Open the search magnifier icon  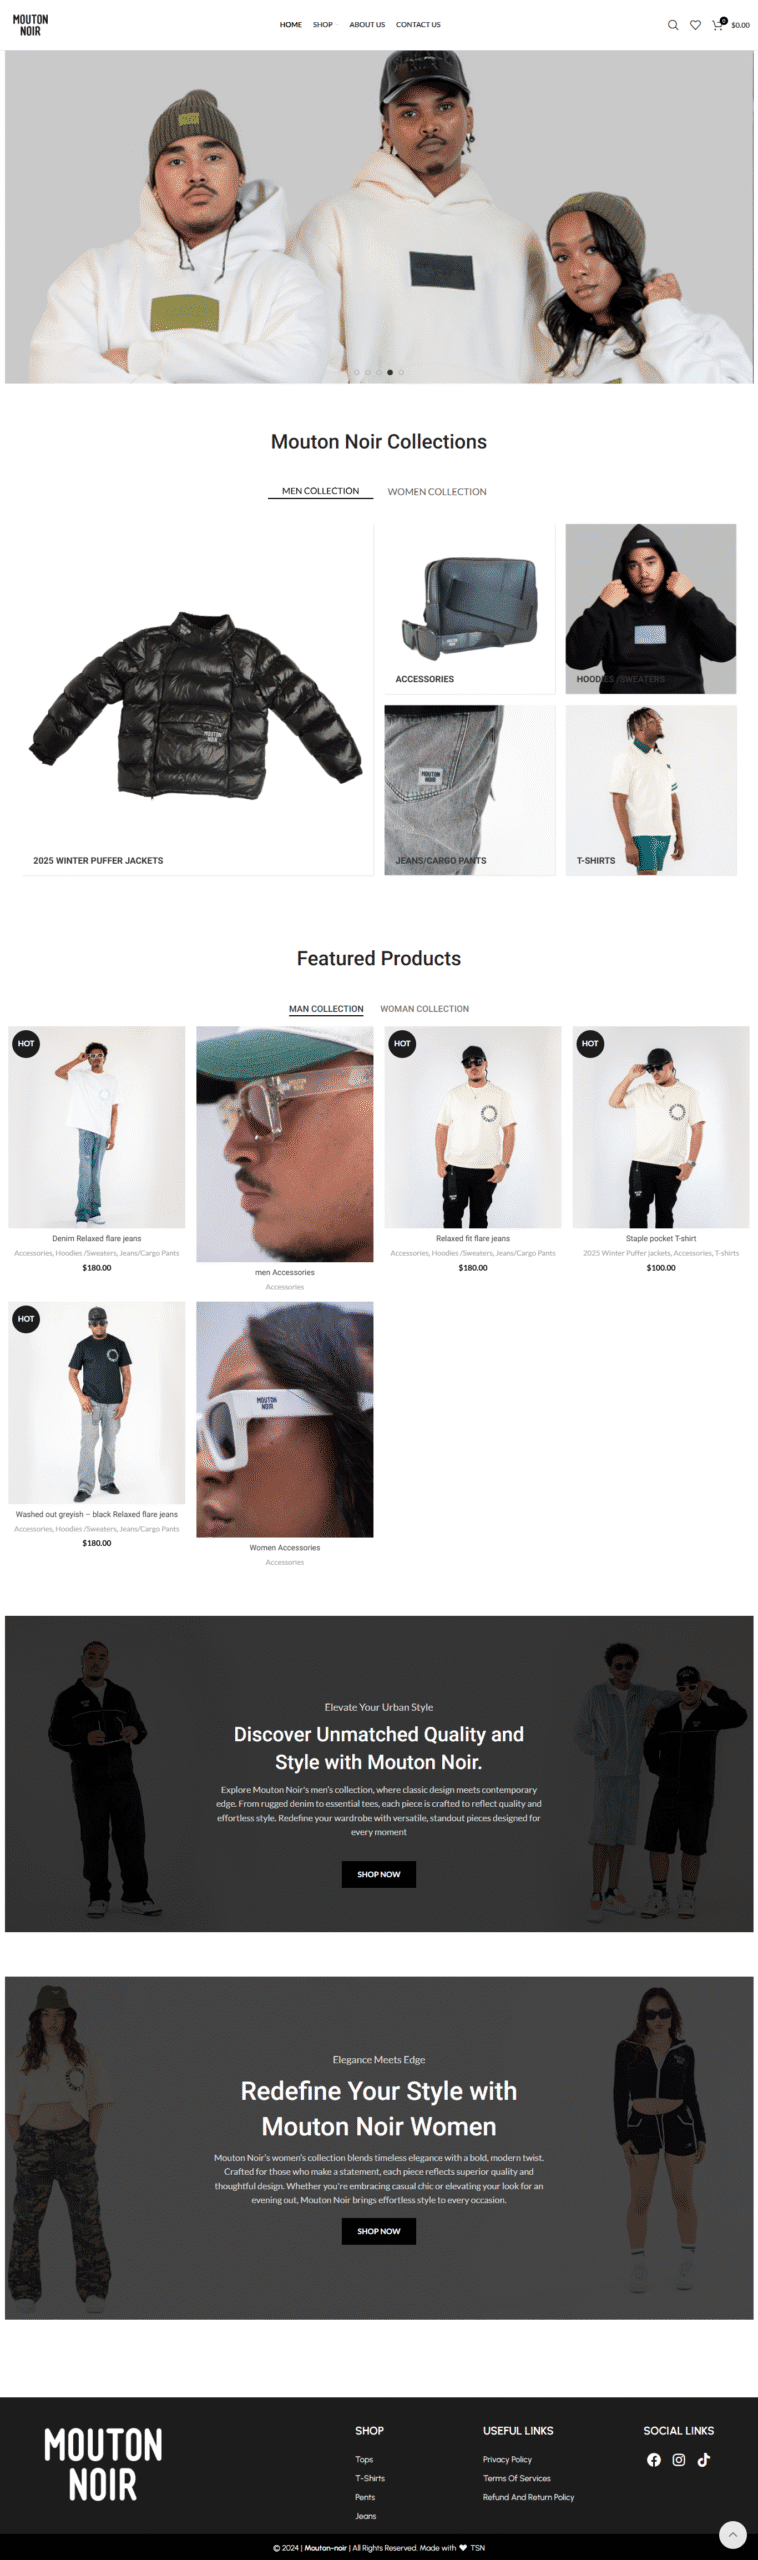[673, 25]
